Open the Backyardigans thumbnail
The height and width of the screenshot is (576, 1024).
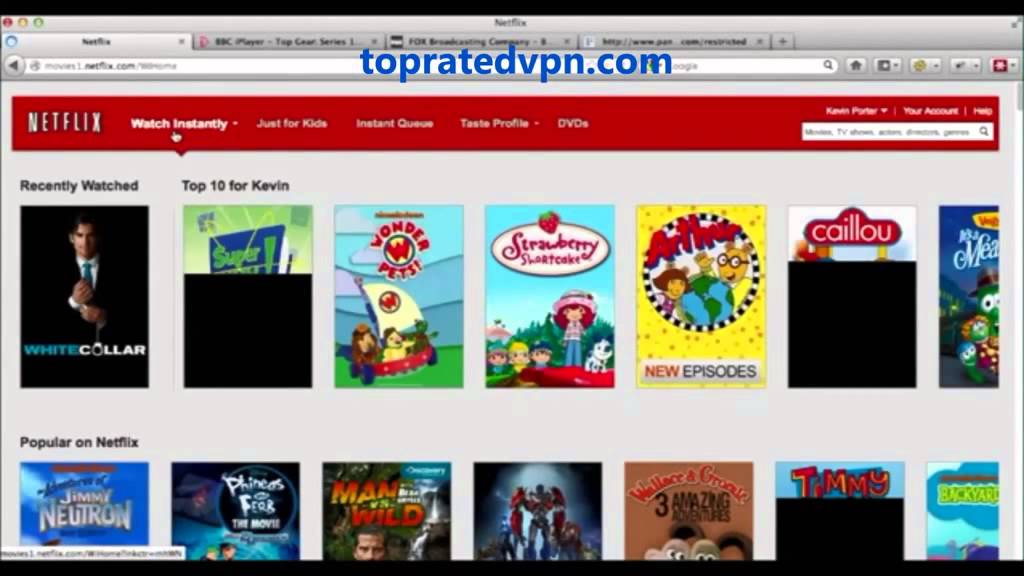click(963, 511)
